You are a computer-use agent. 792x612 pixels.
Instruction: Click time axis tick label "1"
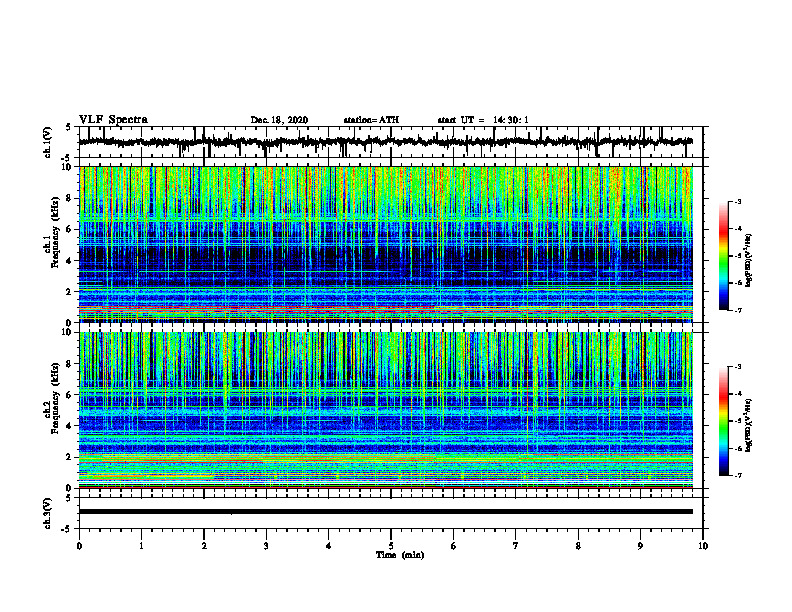[141, 546]
